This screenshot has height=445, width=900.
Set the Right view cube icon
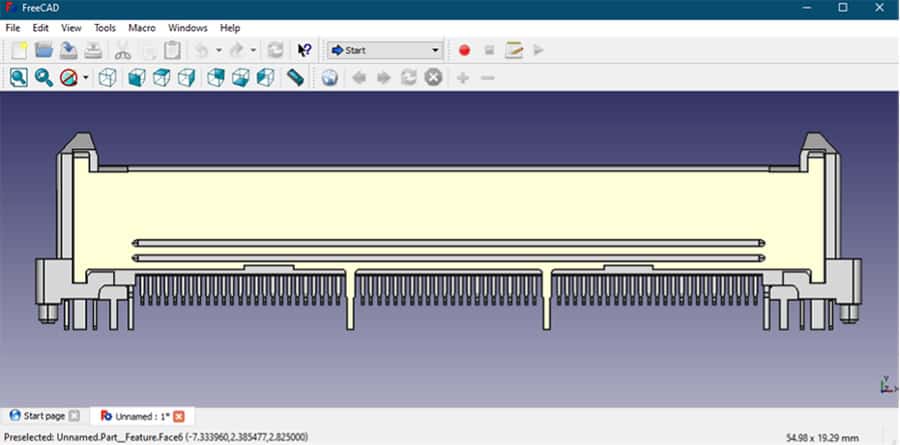[186, 78]
